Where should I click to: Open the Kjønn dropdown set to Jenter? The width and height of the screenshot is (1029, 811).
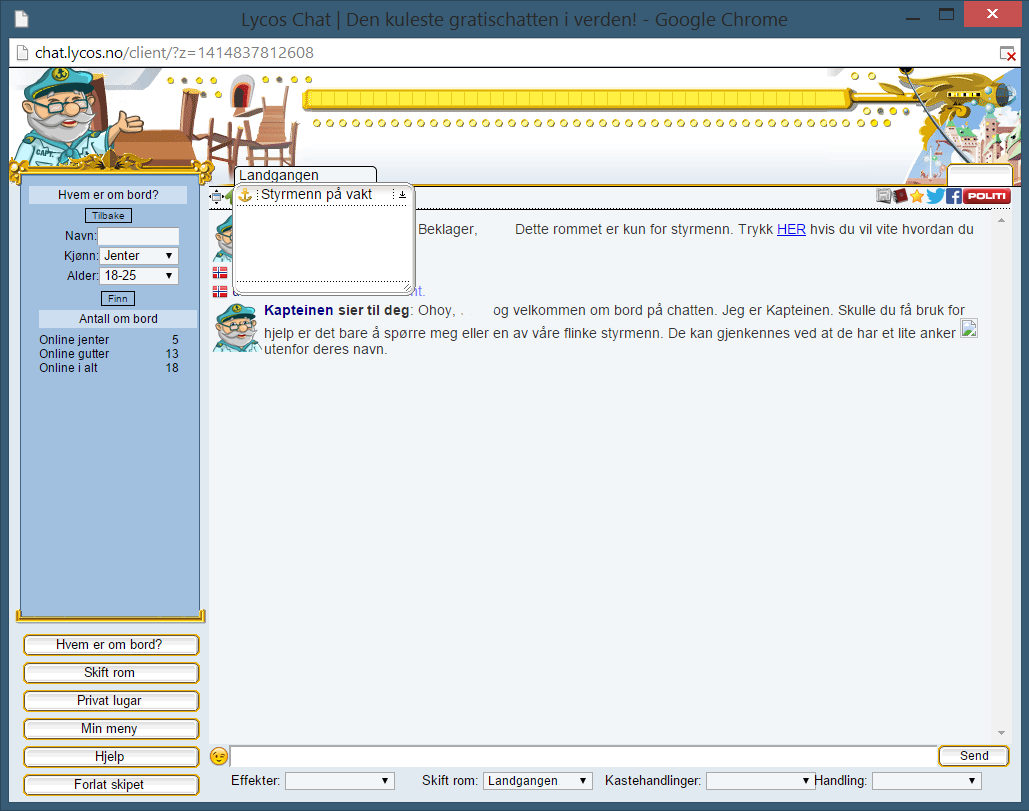[139, 256]
